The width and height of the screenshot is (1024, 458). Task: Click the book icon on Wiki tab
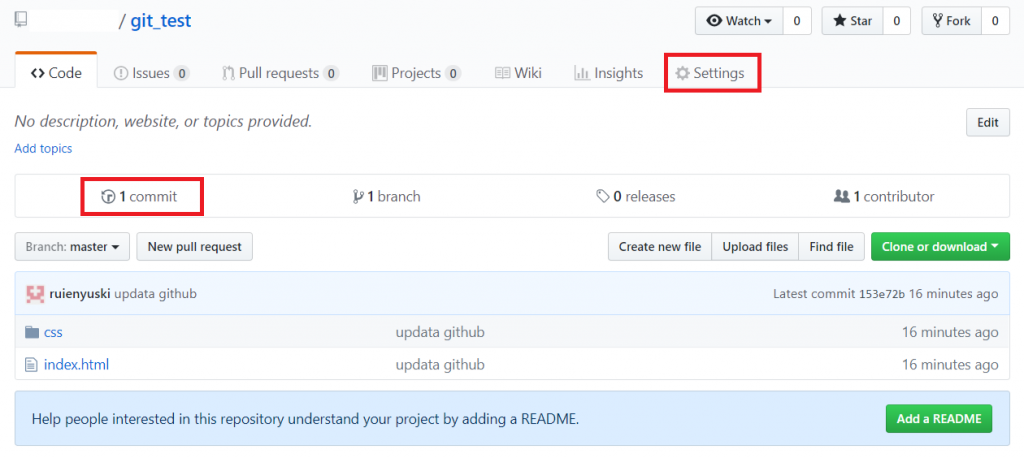[502, 73]
